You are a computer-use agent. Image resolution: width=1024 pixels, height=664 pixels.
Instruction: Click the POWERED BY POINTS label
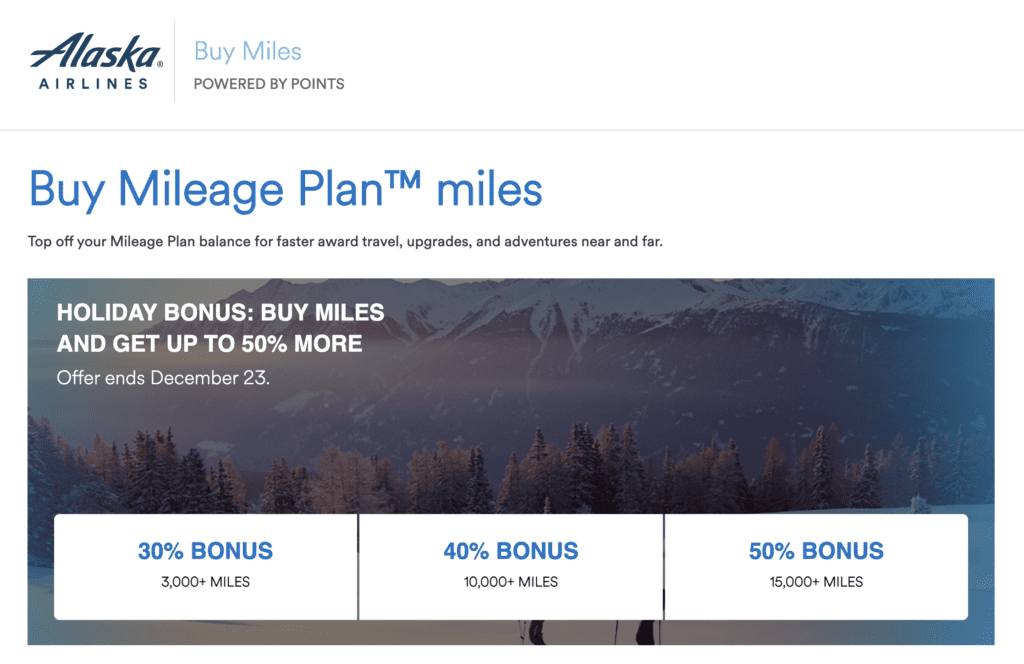point(269,84)
